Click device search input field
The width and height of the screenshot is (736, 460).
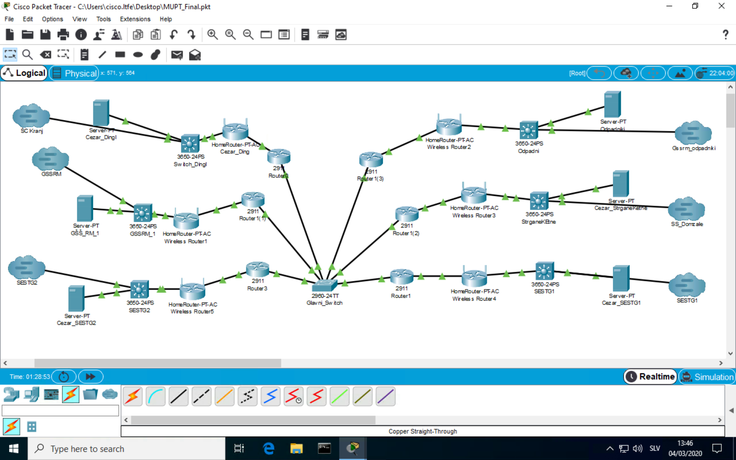(61, 410)
